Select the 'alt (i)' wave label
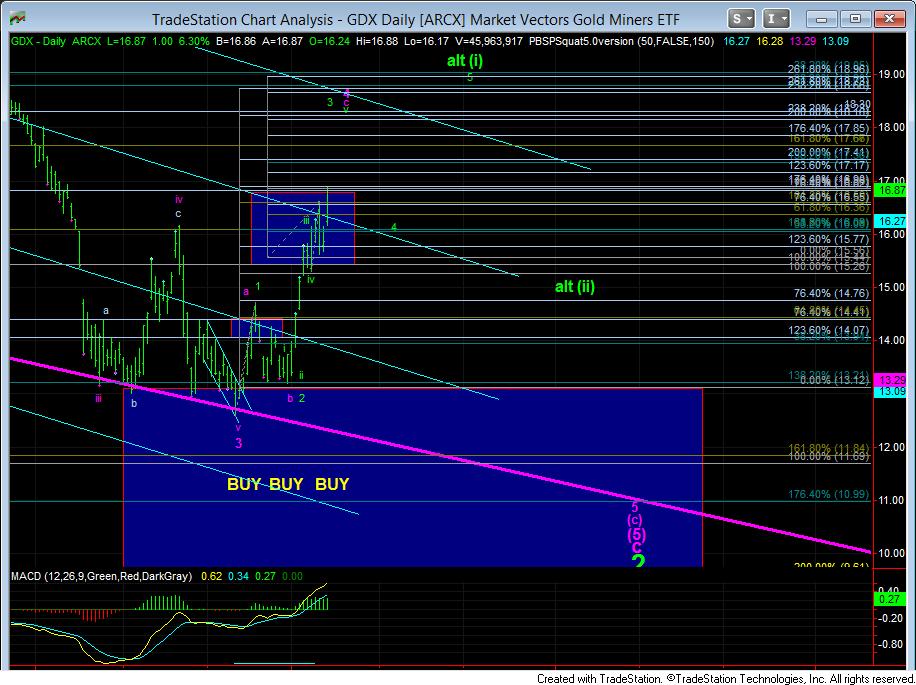 pos(465,60)
